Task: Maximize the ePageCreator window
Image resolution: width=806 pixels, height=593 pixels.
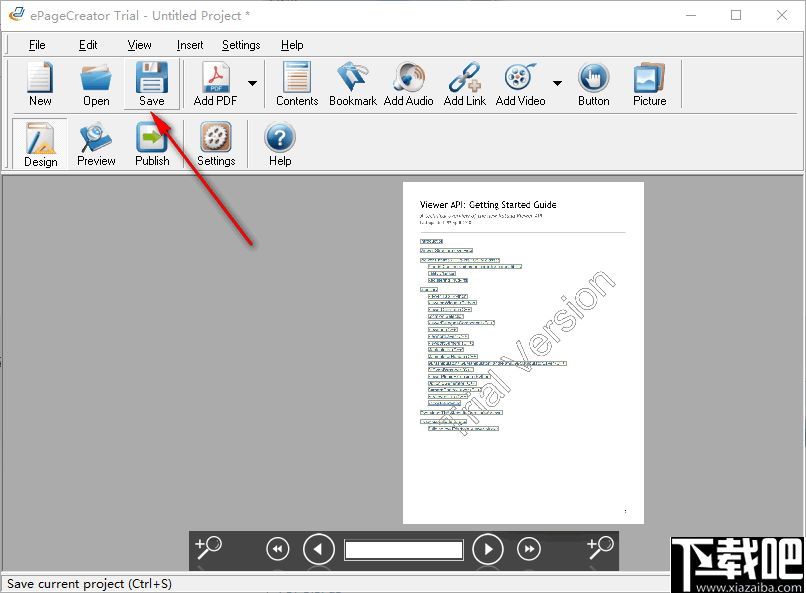Action: click(736, 15)
